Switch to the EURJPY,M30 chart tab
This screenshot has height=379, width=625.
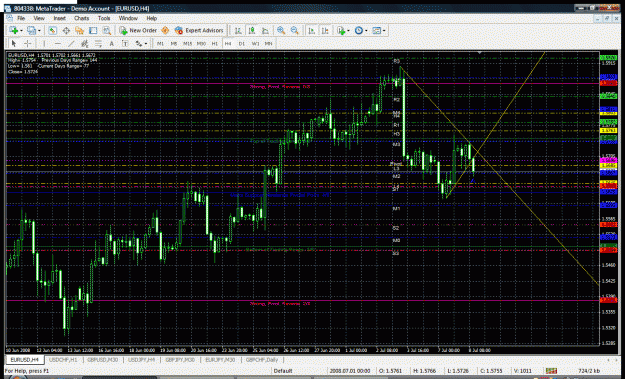tap(220, 360)
